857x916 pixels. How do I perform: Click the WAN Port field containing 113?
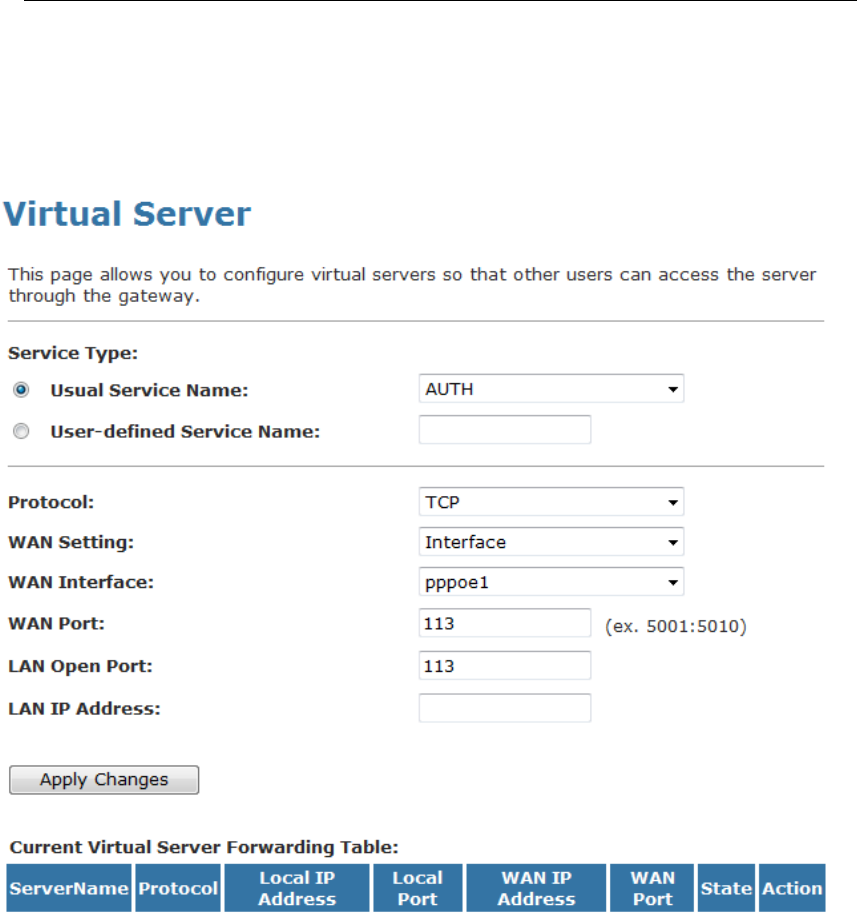click(505, 623)
